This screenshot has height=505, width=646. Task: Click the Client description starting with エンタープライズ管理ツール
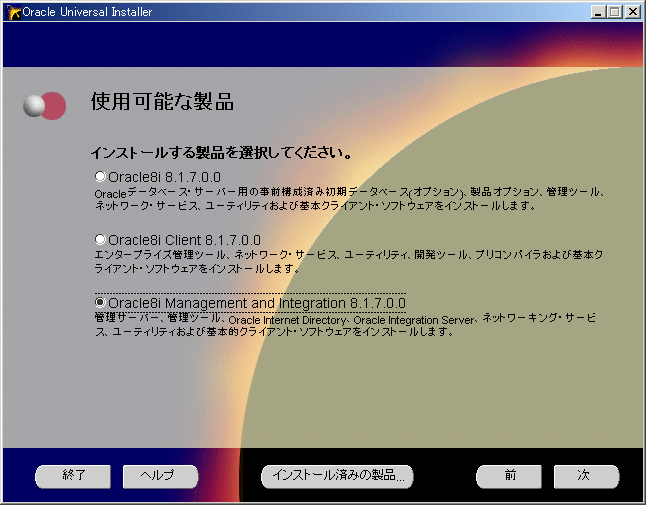pyautogui.click(x=349, y=261)
